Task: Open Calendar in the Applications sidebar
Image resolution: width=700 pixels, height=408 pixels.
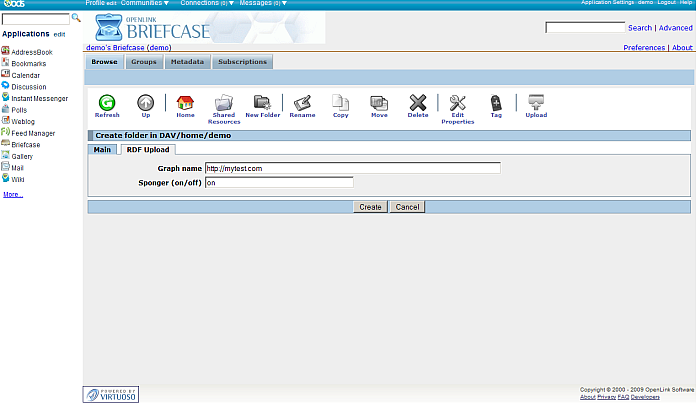Action: point(26,75)
